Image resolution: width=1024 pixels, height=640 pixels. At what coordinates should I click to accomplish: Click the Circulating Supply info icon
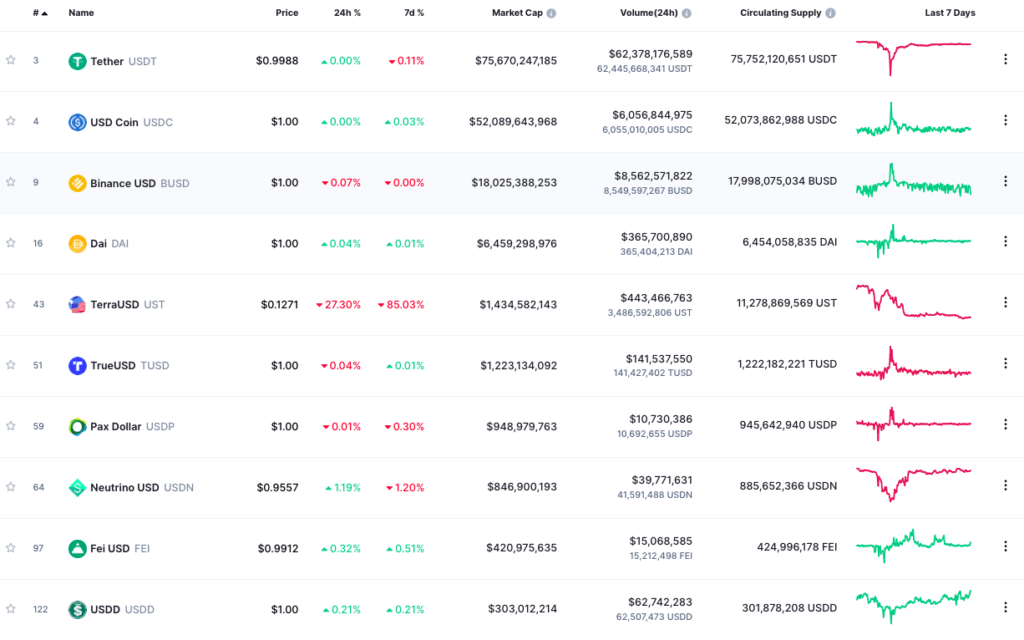click(830, 13)
